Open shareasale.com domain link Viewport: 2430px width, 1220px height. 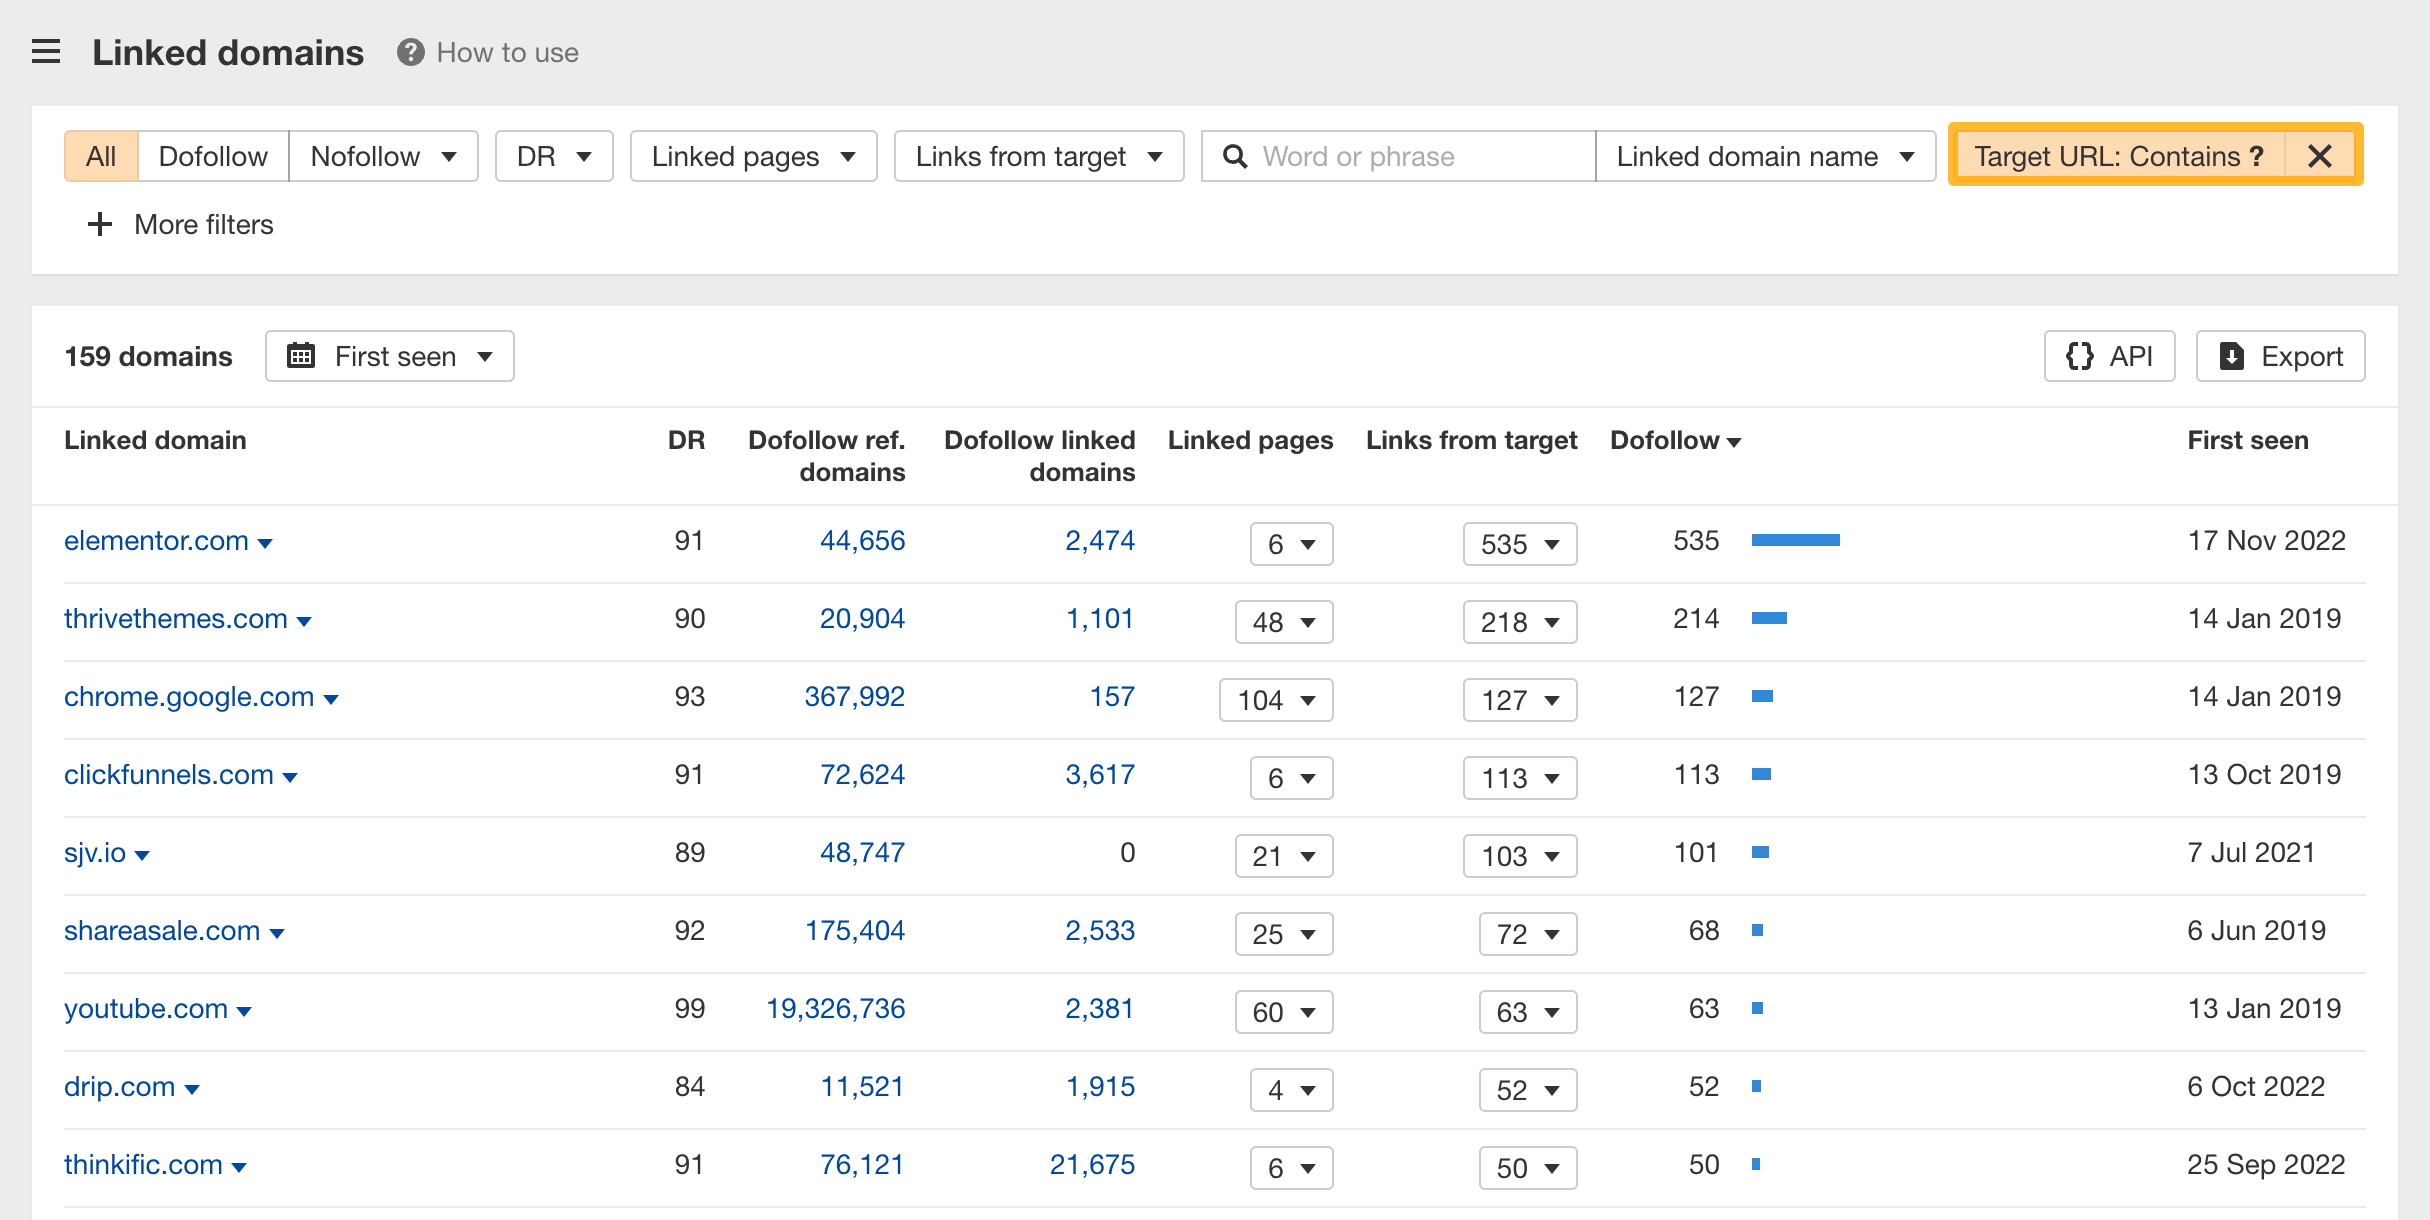pos(162,931)
